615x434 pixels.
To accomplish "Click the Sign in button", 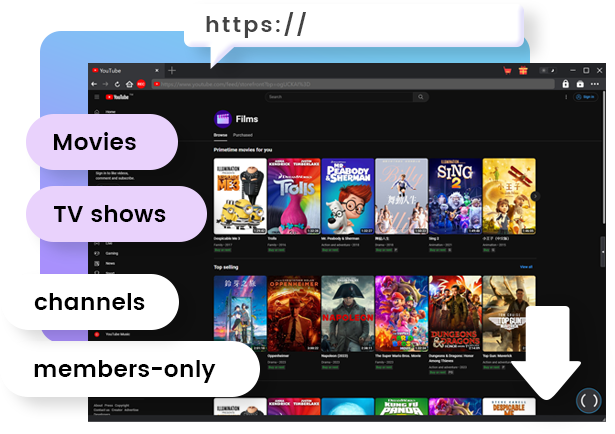I will point(586,97).
